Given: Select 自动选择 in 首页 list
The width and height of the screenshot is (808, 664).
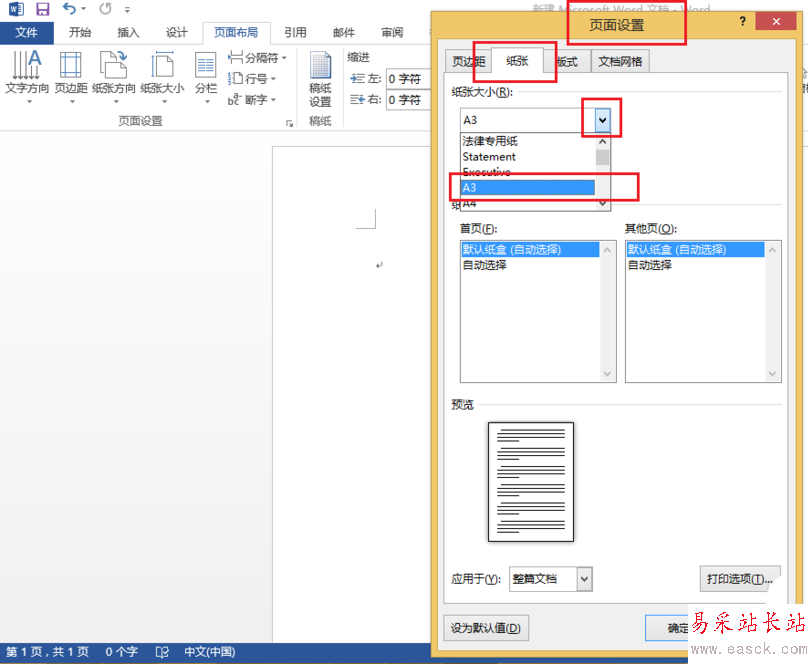Looking at the screenshot, I should [x=530, y=265].
